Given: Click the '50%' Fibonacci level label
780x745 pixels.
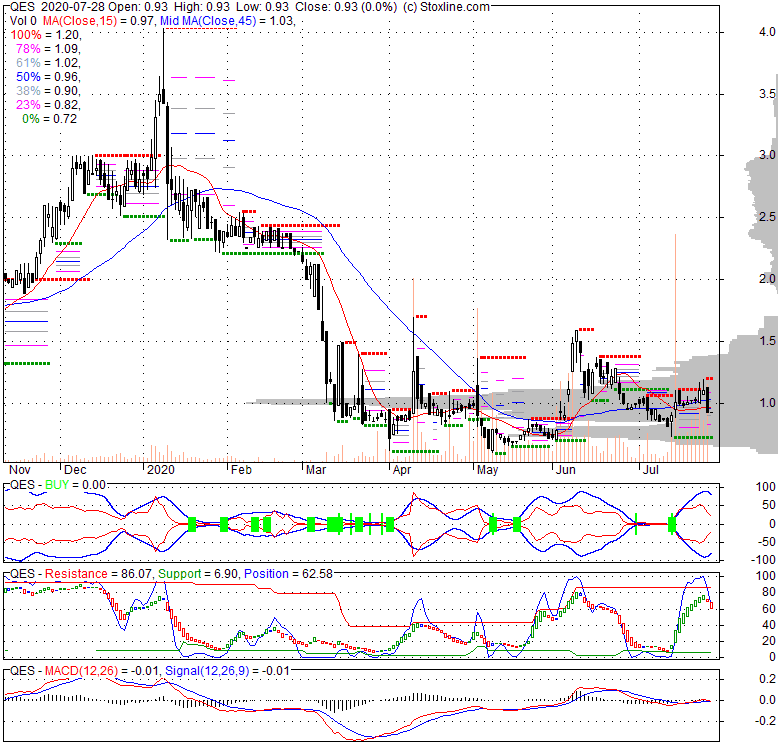Looking at the screenshot, I should pos(28,77).
